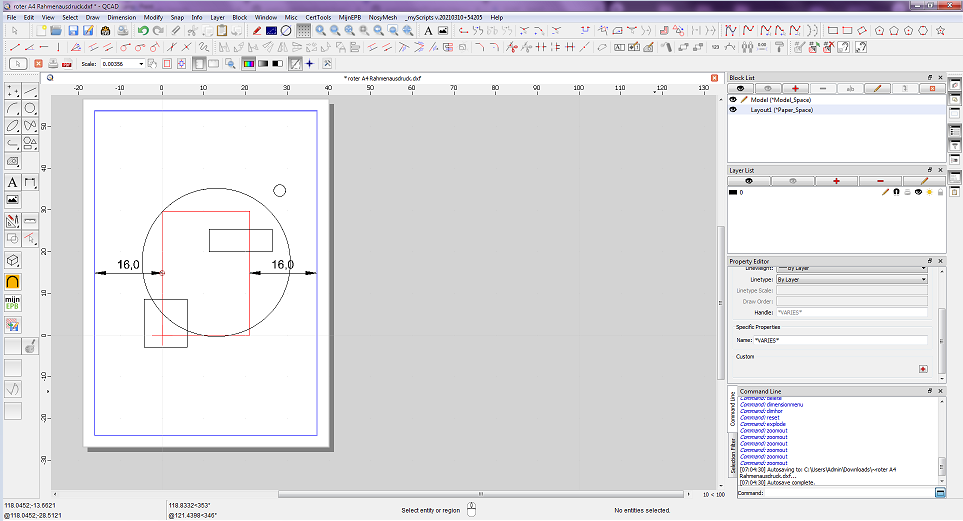Screen dimensions: 963x521
Task: Toggle black and white print mode
Action: pos(278,63)
